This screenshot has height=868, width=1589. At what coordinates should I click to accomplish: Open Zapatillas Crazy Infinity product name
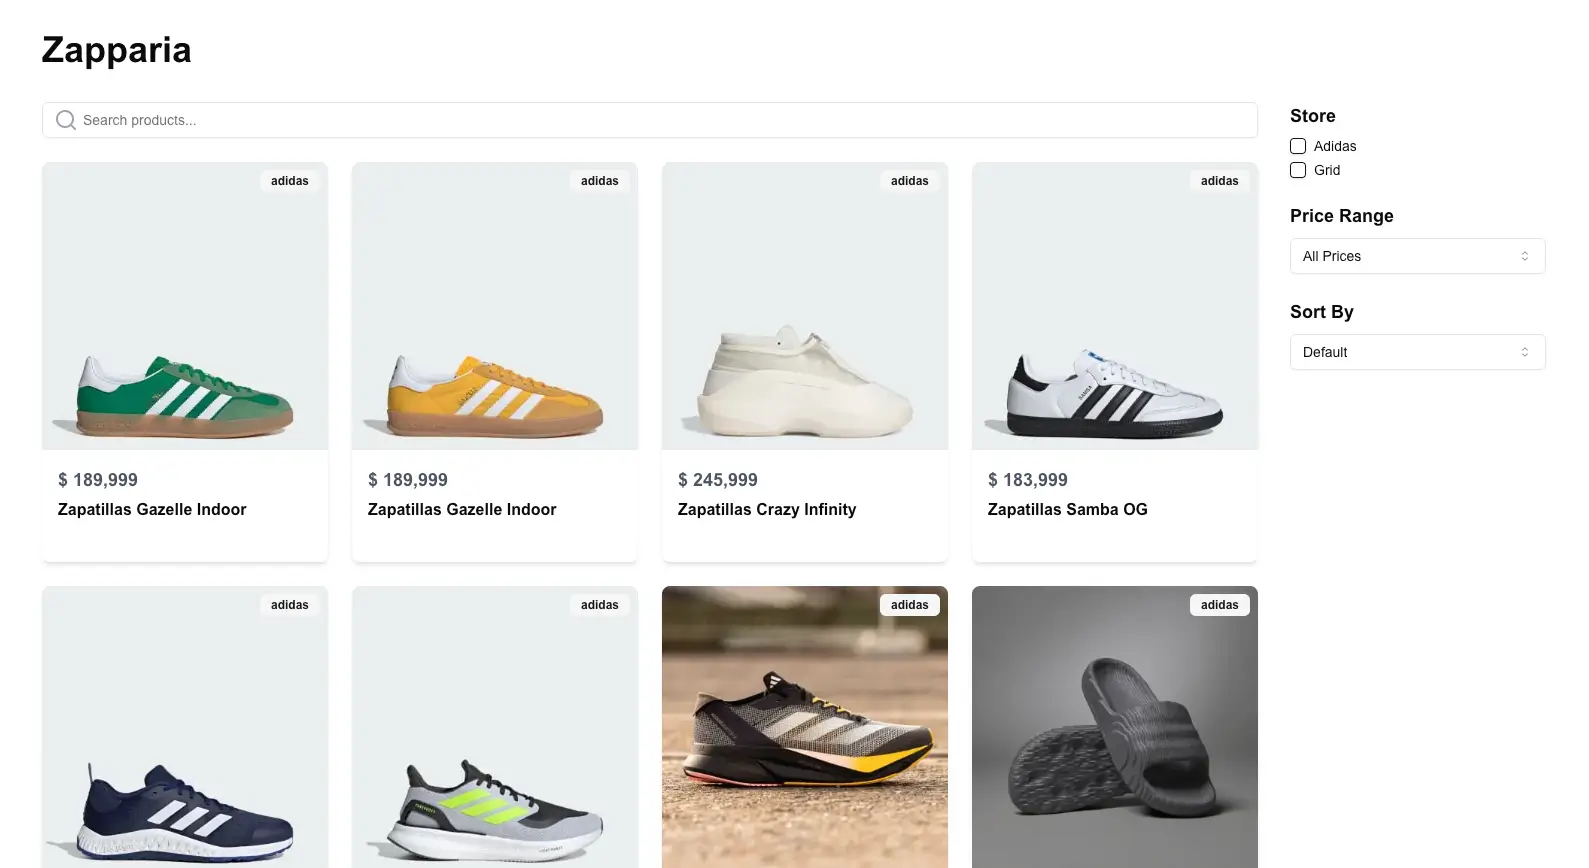(x=767, y=509)
